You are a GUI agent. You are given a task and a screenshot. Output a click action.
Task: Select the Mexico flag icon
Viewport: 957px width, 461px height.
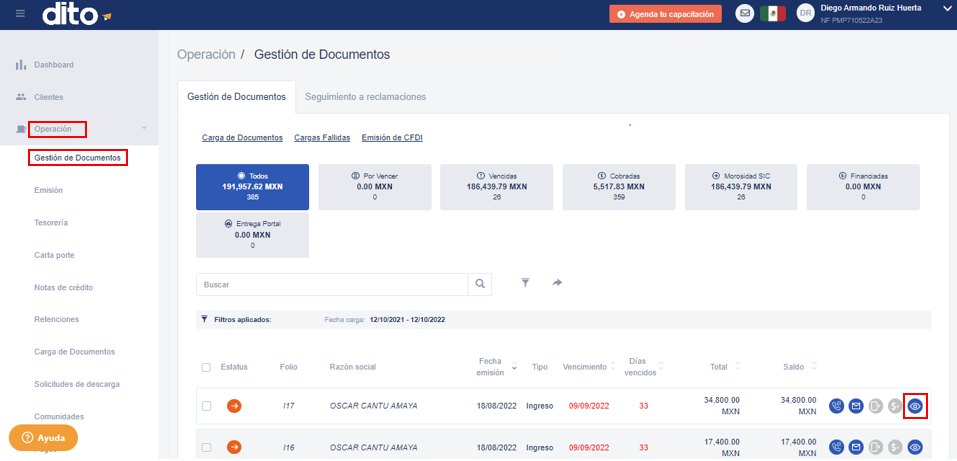coord(772,14)
